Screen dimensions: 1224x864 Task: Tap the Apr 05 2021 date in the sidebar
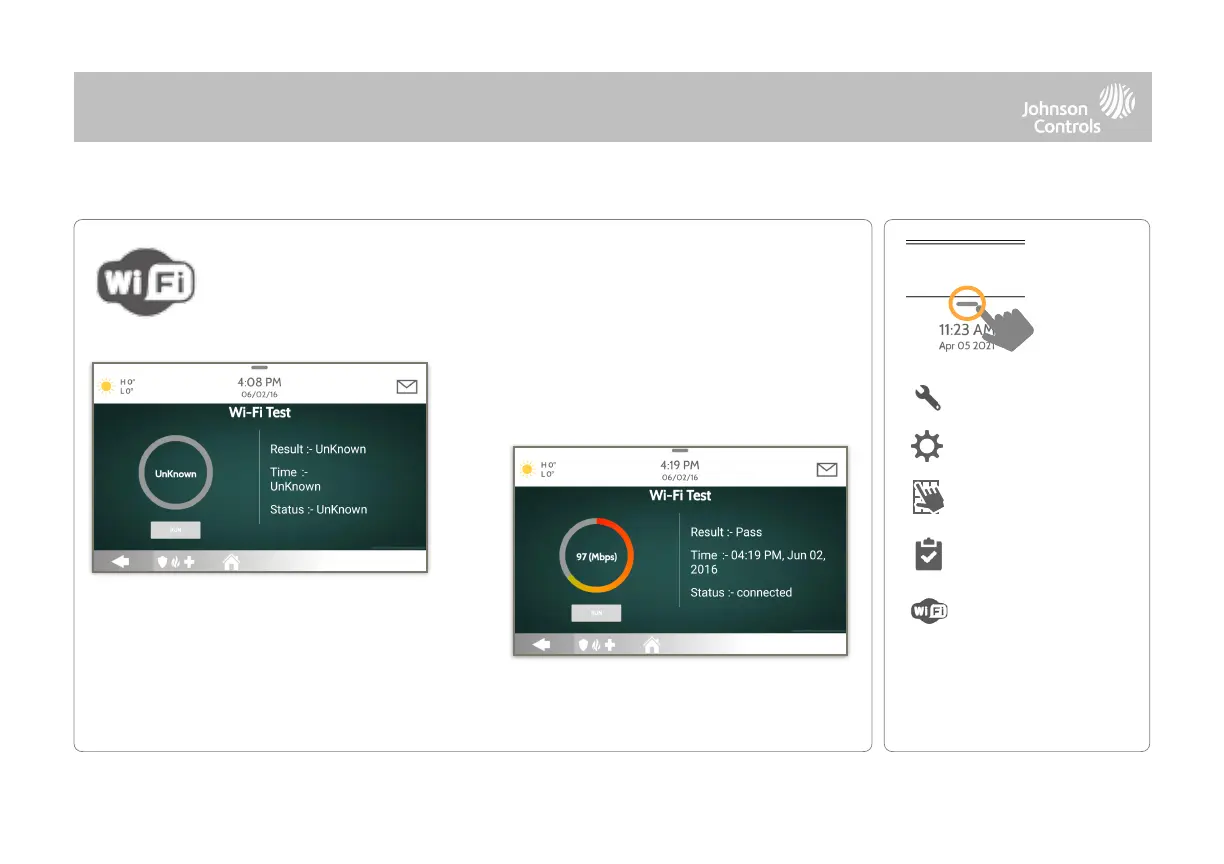(966, 346)
